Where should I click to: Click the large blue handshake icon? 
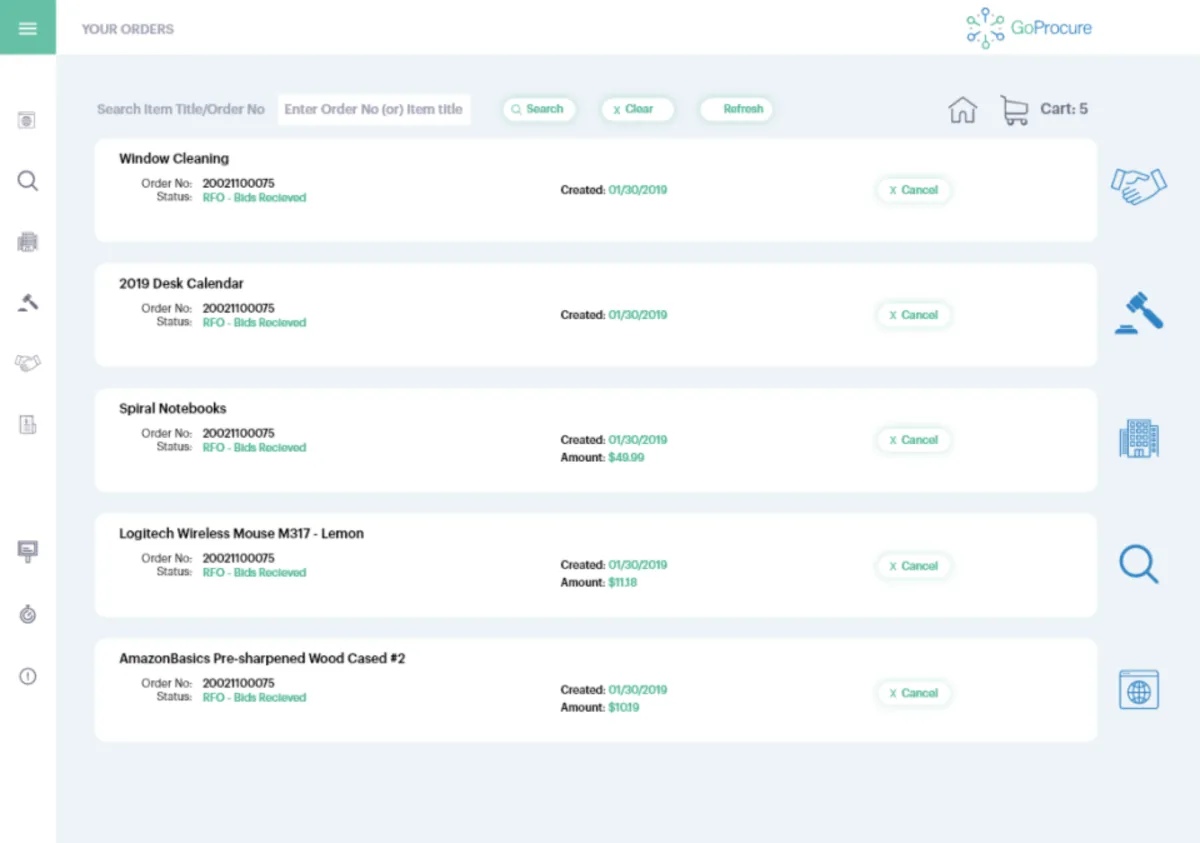coord(1138,185)
